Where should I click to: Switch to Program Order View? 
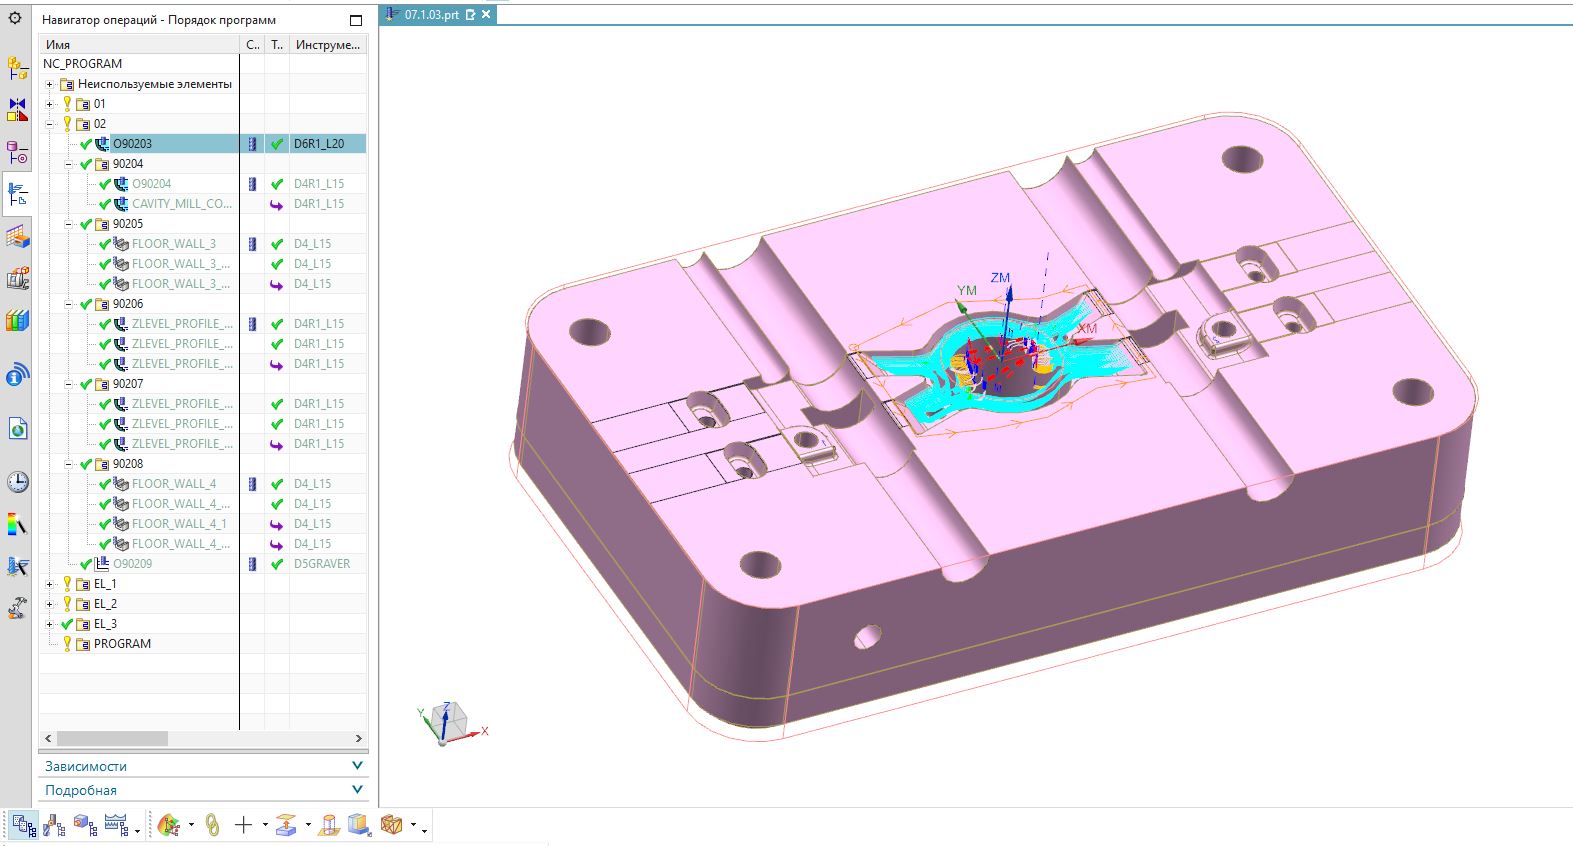[24, 825]
